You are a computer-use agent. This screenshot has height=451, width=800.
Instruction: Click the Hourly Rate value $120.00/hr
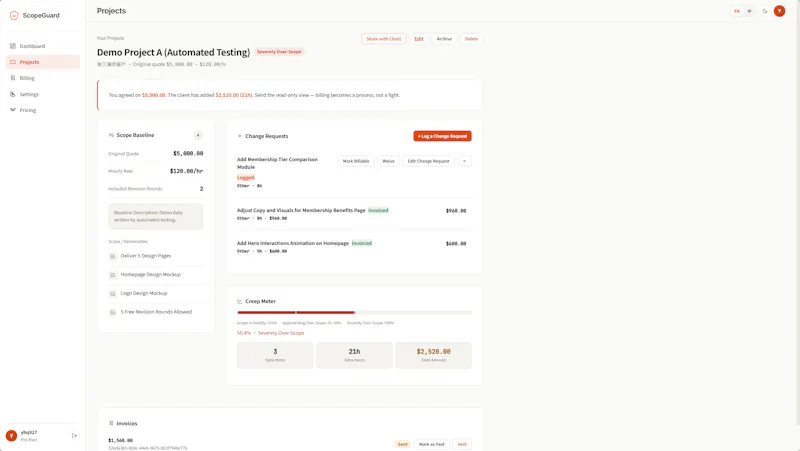(186, 171)
